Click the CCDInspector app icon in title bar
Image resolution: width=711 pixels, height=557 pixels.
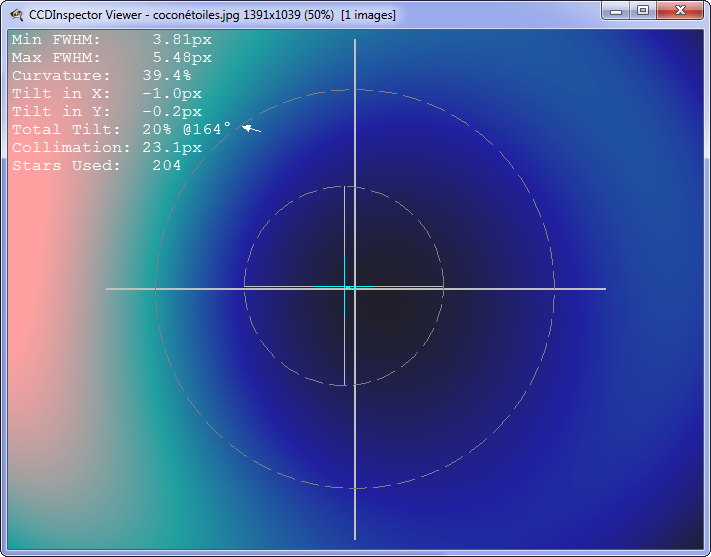16,15
